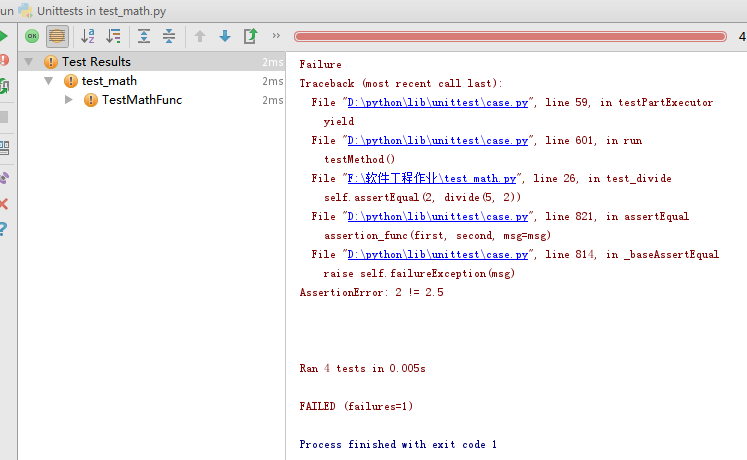Open case.py link at line 821
This screenshot has width=747, height=460.
(x=438, y=217)
